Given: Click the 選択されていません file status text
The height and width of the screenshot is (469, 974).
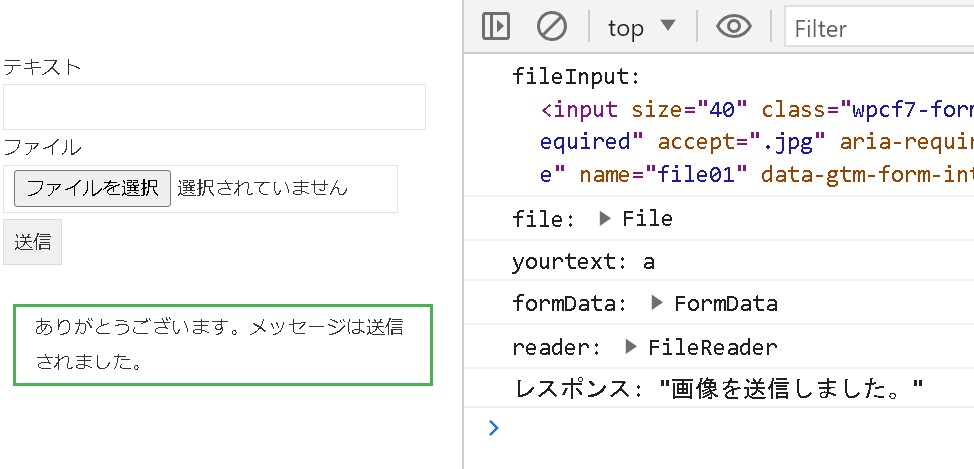Looking at the screenshot, I should [263, 188].
